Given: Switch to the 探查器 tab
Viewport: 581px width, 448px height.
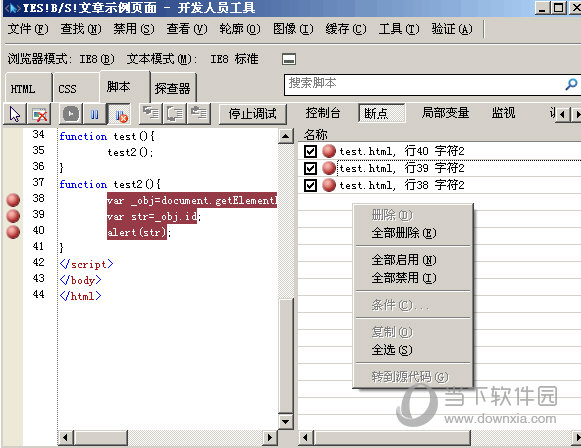Looking at the screenshot, I should [x=173, y=88].
